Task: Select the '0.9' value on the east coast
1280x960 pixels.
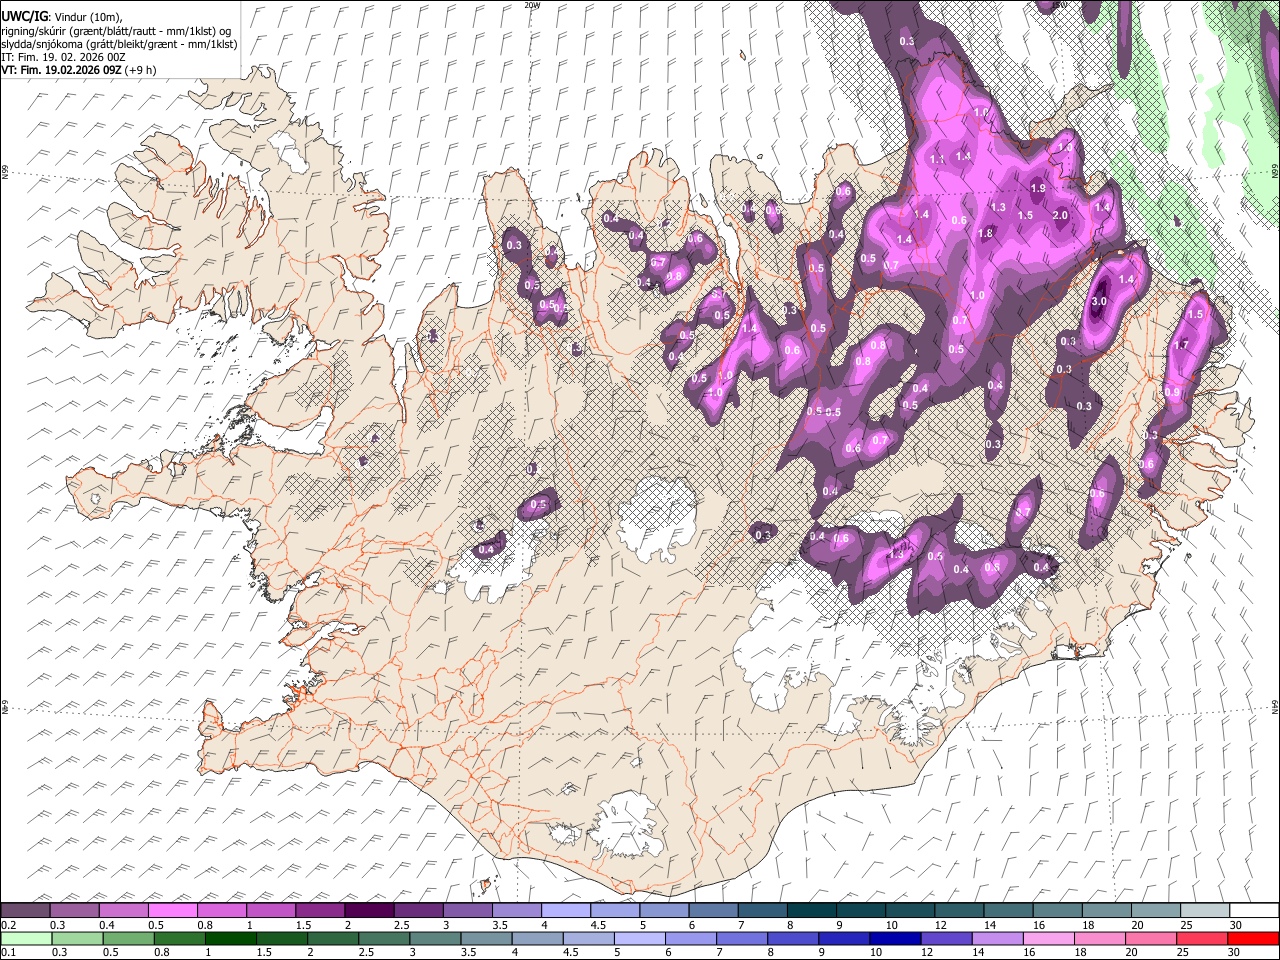Action: click(x=1172, y=393)
